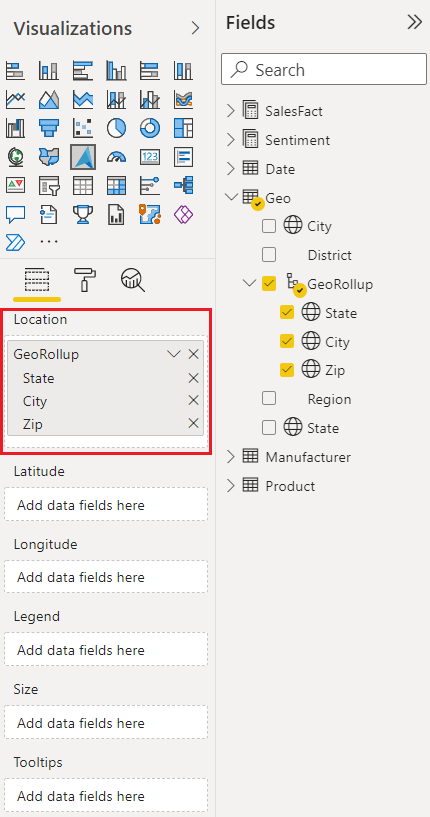The width and height of the screenshot is (430, 817).
Task: Expand the Sentiment table
Action: pos(231,140)
